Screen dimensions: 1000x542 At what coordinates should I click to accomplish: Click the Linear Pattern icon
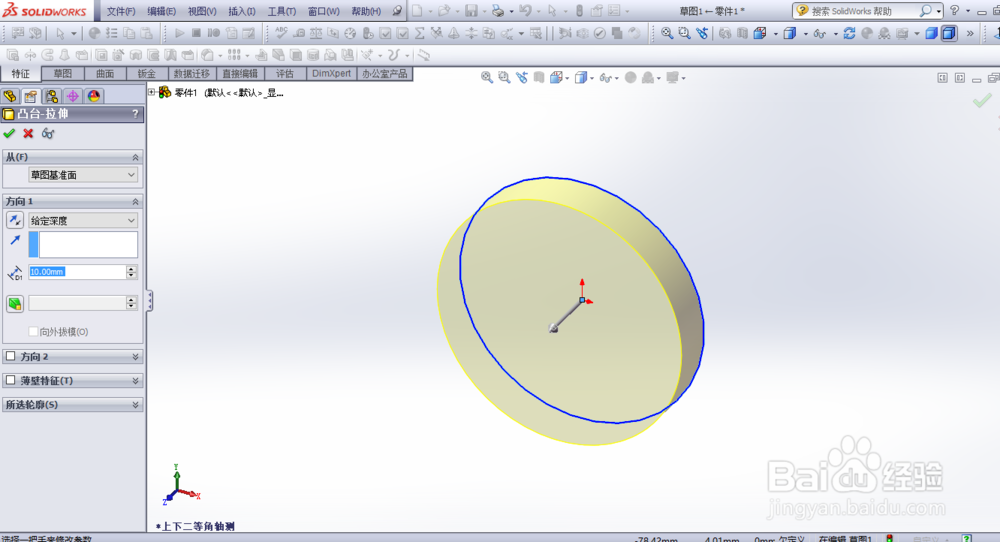click(x=234, y=55)
